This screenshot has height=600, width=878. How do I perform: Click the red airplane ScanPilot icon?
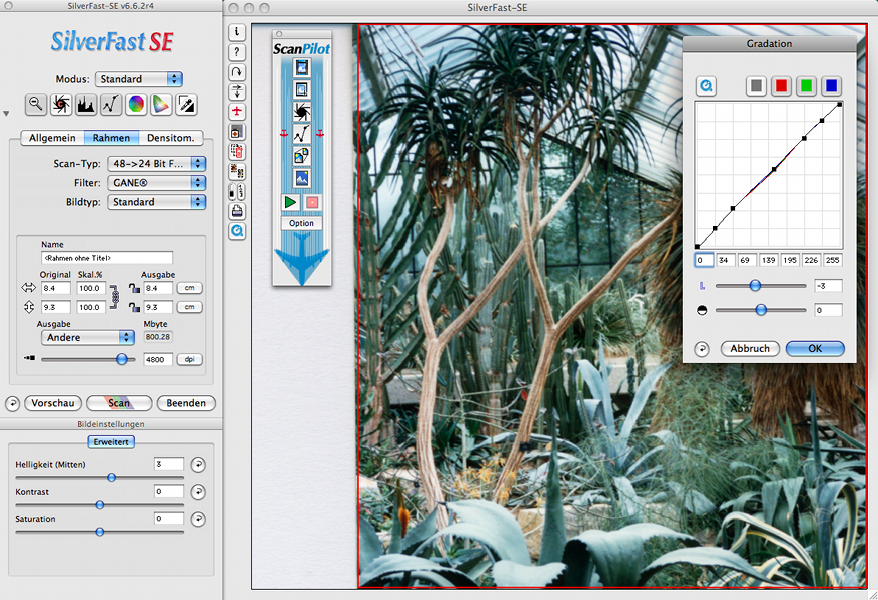pyautogui.click(x=237, y=111)
